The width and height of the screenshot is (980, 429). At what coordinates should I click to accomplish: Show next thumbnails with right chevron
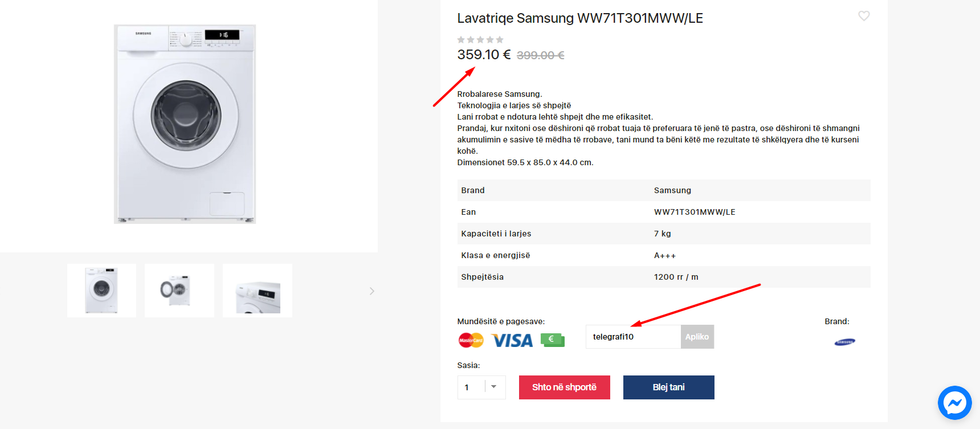click(x=372, y=291)
